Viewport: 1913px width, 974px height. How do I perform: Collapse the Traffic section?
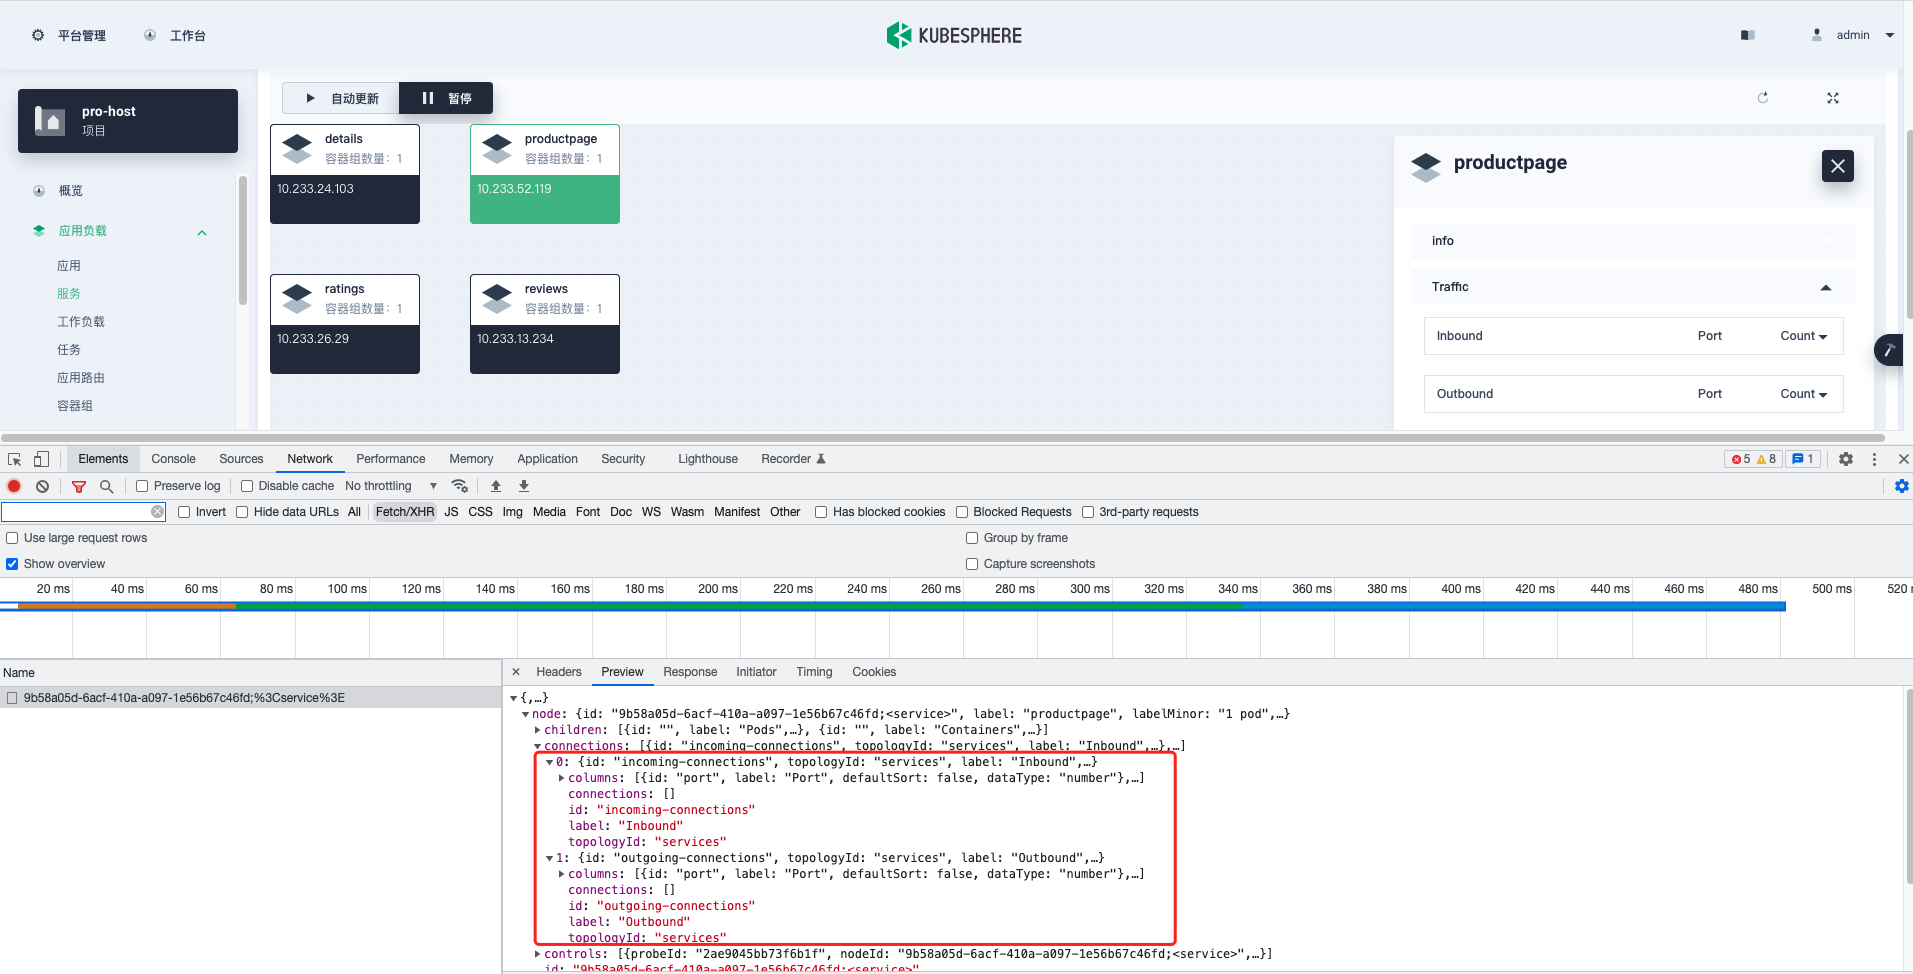tap(1826, 287)
